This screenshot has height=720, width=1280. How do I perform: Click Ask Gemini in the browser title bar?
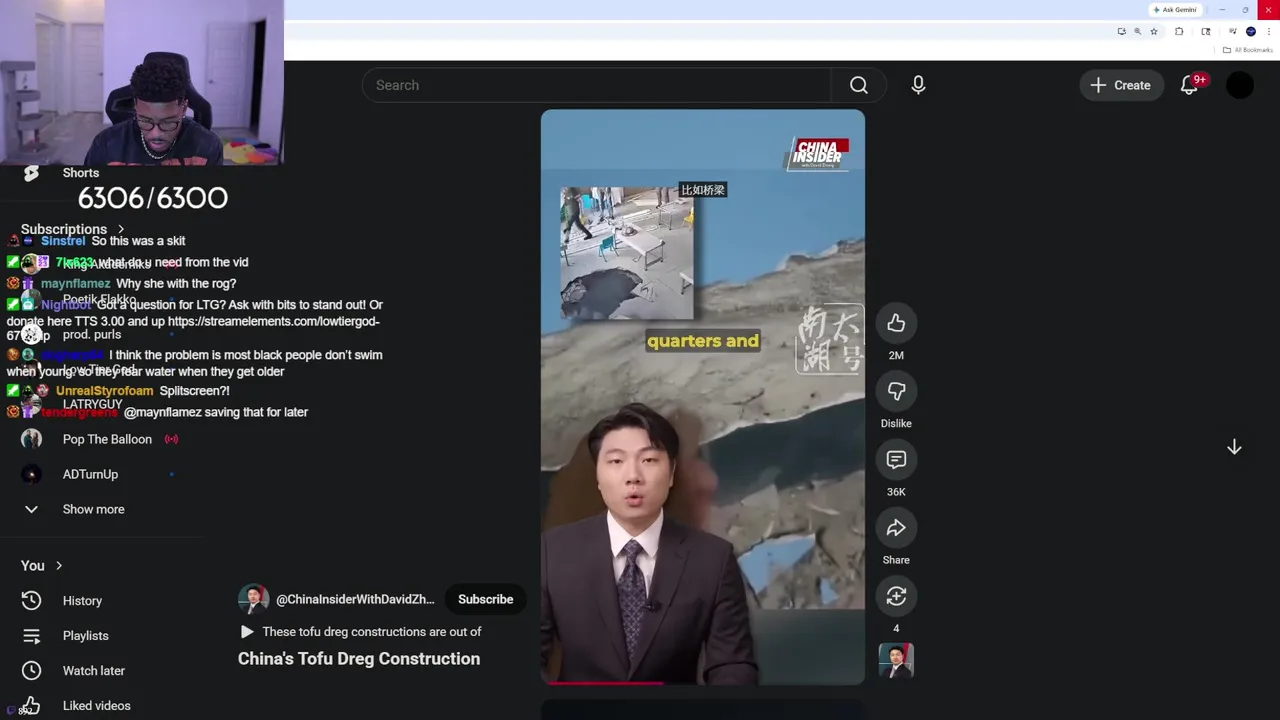pyautogui.click(x=1175, y=10)
